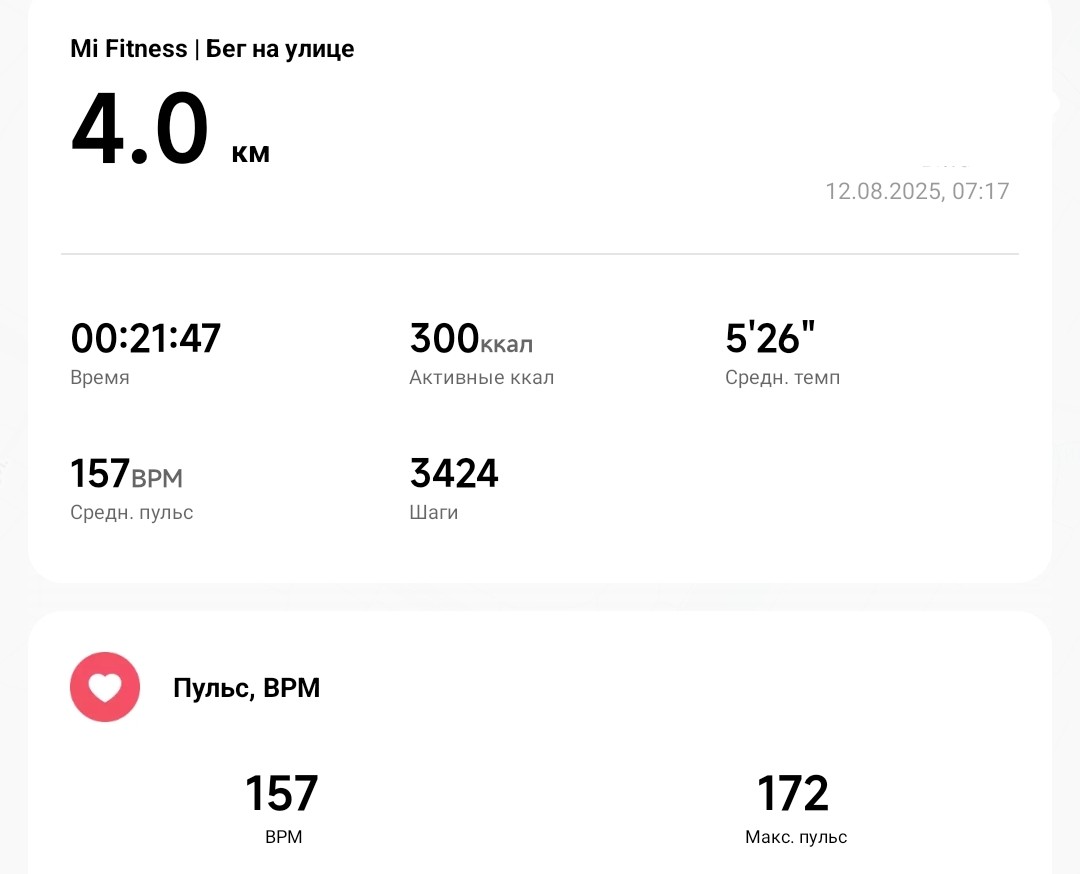Select the 5'26" average pace value
1080x874 pixels.
763,339
